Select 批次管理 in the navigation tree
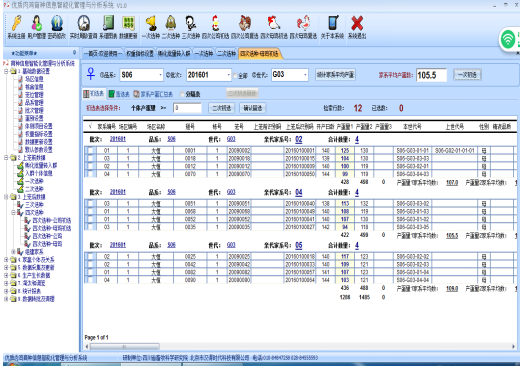This screenshot has width=520, height=369. [34, 110]
